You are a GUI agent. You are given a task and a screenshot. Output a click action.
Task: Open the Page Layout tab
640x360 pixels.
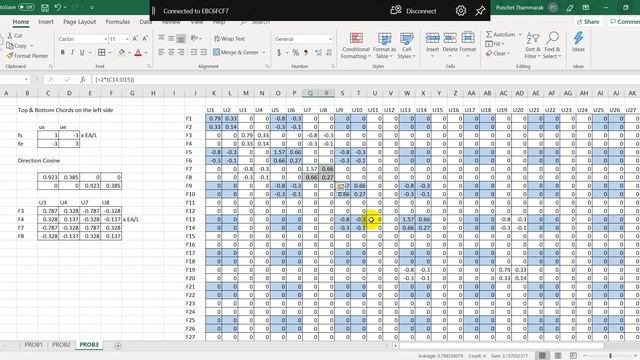[79, 22]
